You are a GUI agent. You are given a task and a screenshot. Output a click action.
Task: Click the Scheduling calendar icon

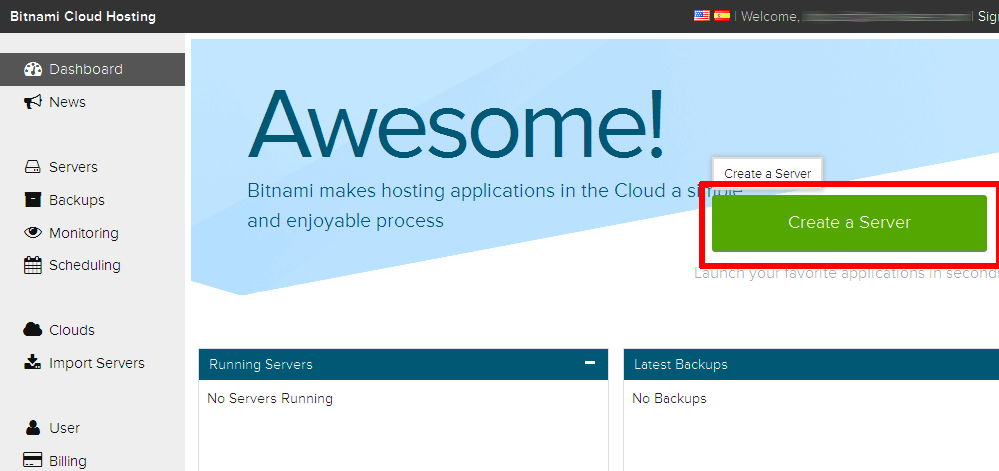[x=32, y=265]
